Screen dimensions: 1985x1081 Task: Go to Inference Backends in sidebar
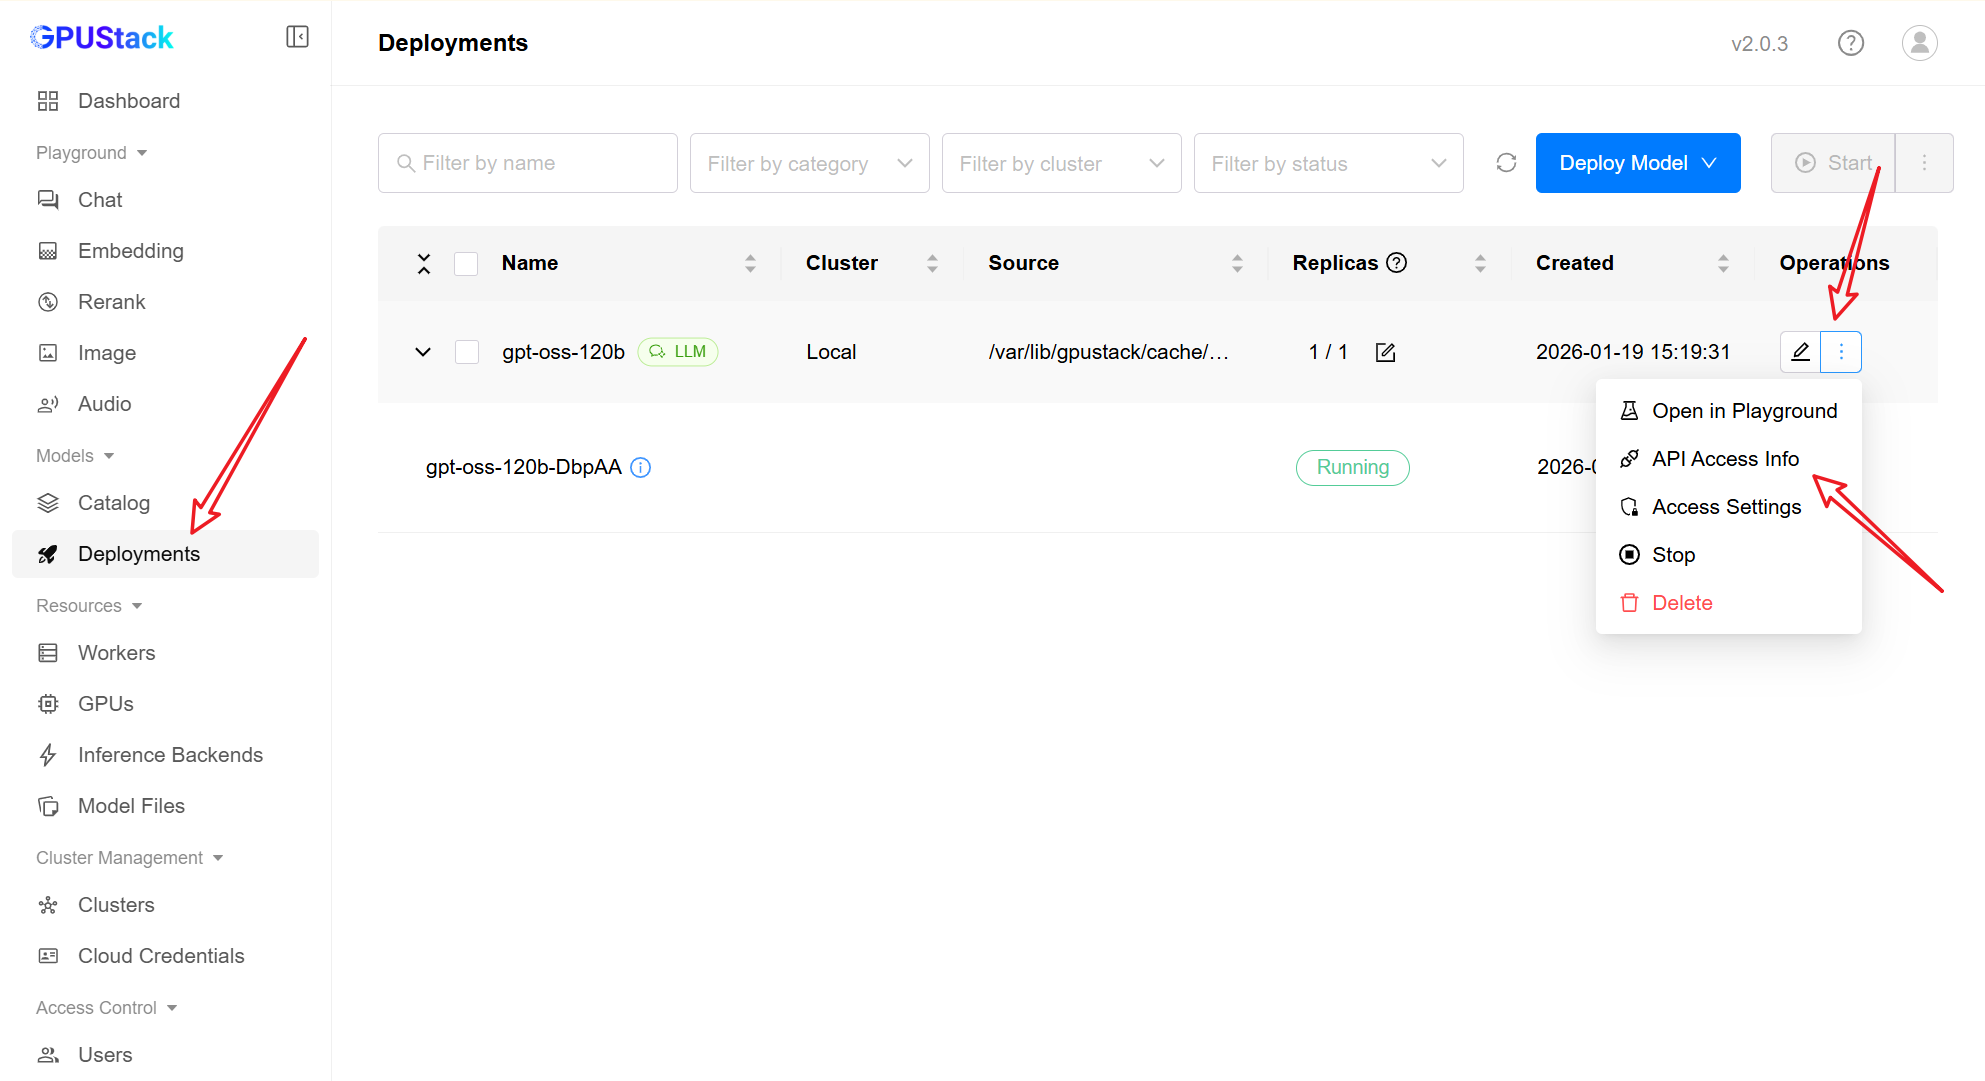pyautogui.click(x=170, y=755)
